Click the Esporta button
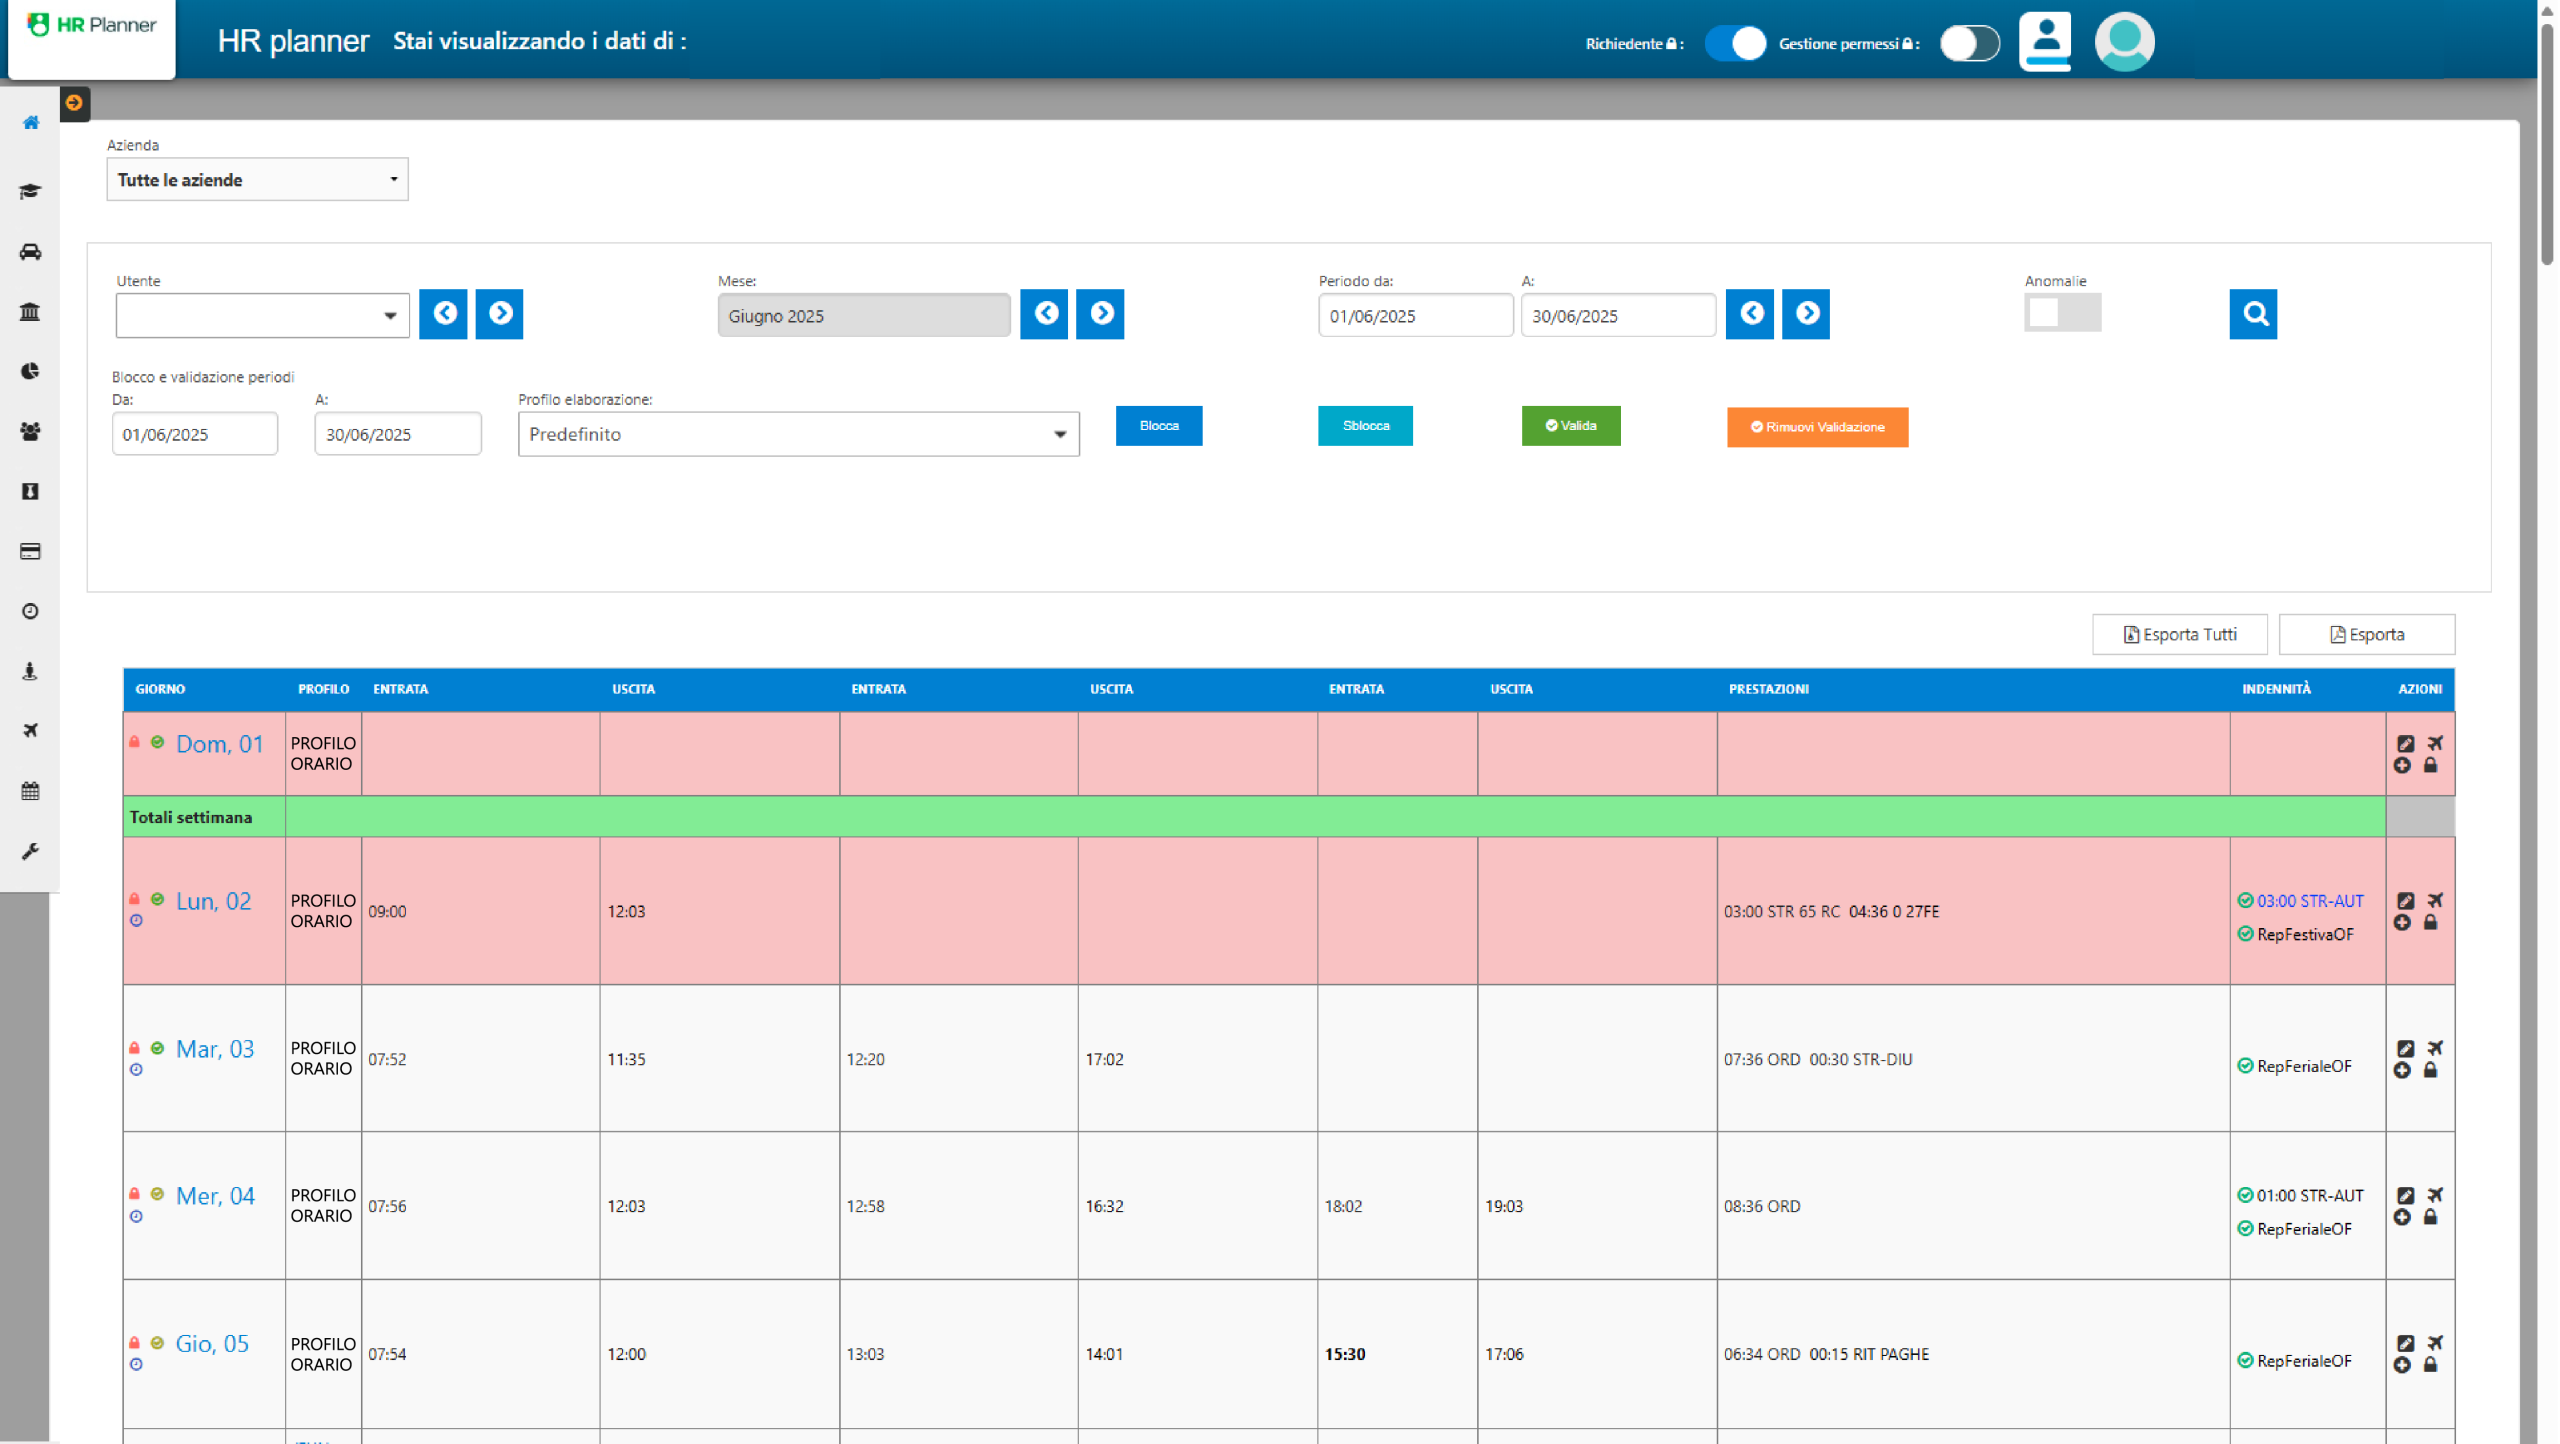The height and width of the screenshot is (1444, 2560). tap(2366, 635)
